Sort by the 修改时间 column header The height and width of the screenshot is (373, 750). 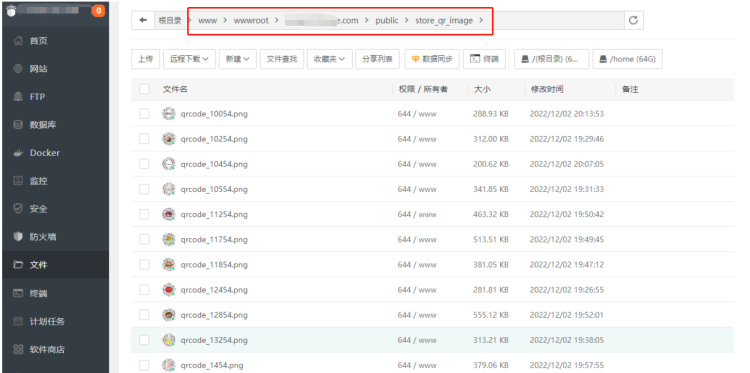(547, 89)
